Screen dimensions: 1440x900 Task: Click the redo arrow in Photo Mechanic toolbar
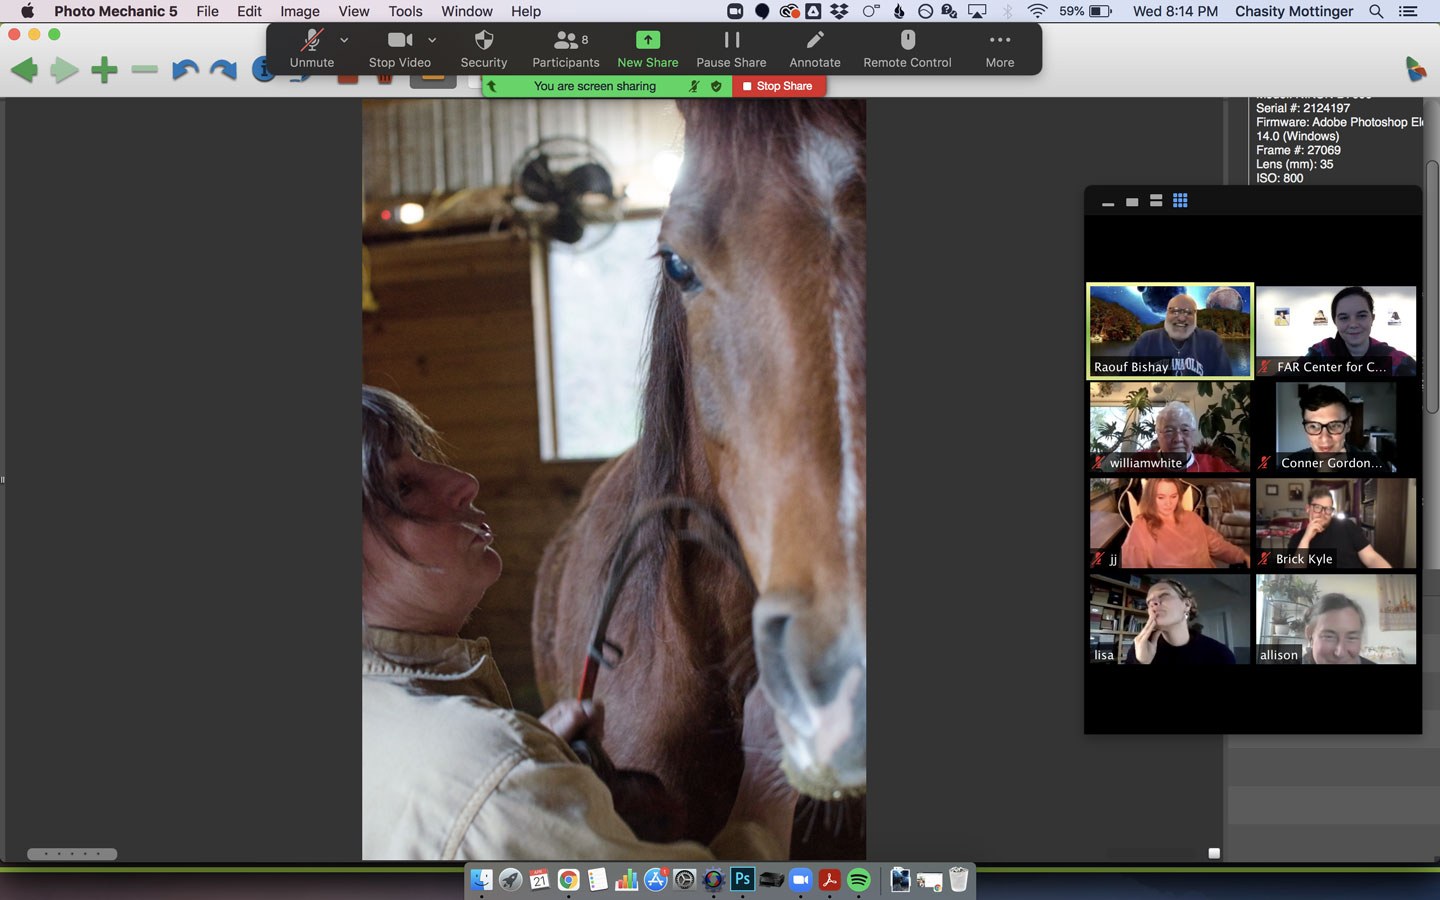[x=222, y=70]
